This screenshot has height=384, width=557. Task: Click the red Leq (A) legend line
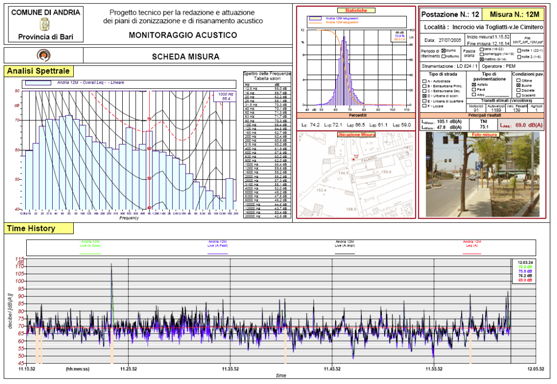tap(472, 253)
